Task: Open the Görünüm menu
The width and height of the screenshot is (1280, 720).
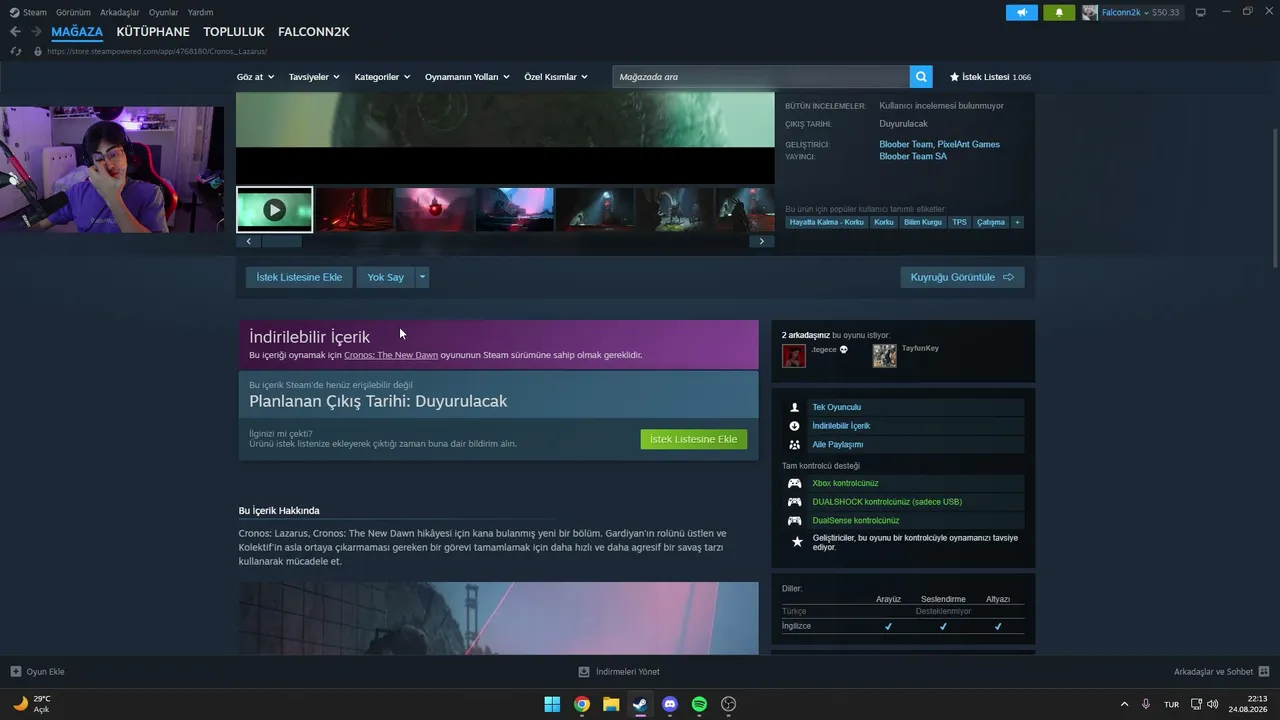Action: click(73, 12)
